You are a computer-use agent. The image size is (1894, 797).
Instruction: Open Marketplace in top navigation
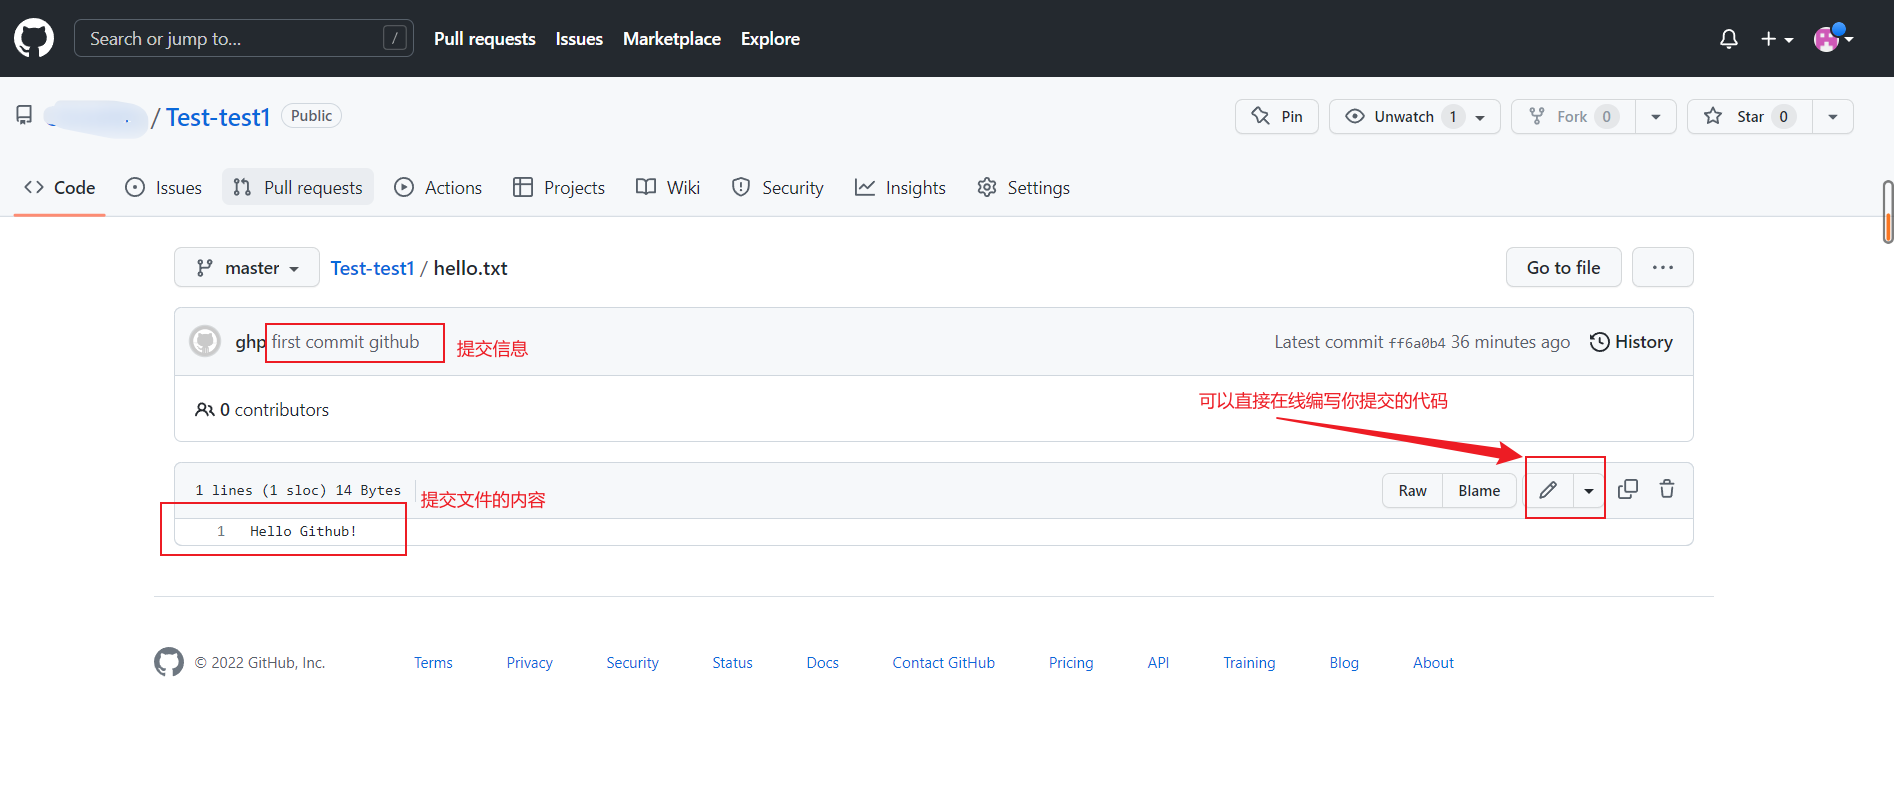coord(672,39)
